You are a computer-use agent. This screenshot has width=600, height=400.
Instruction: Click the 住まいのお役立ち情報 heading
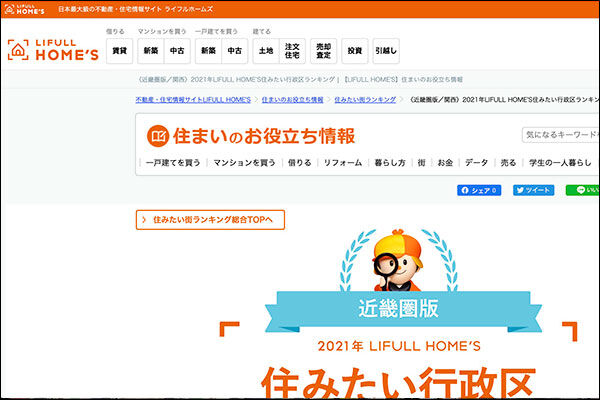click(264, 136)
